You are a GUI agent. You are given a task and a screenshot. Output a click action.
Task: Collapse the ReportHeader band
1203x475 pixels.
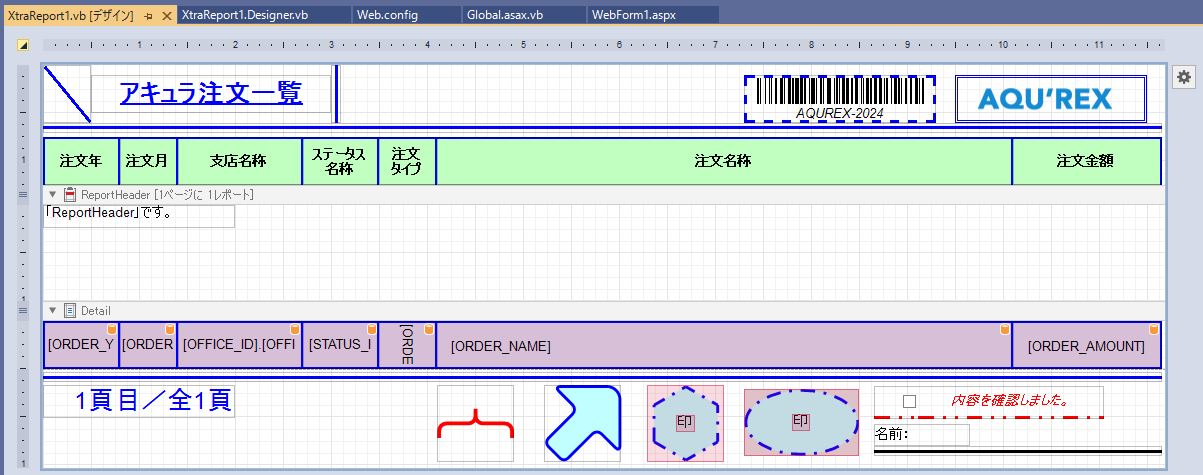[x=53, y=194]
